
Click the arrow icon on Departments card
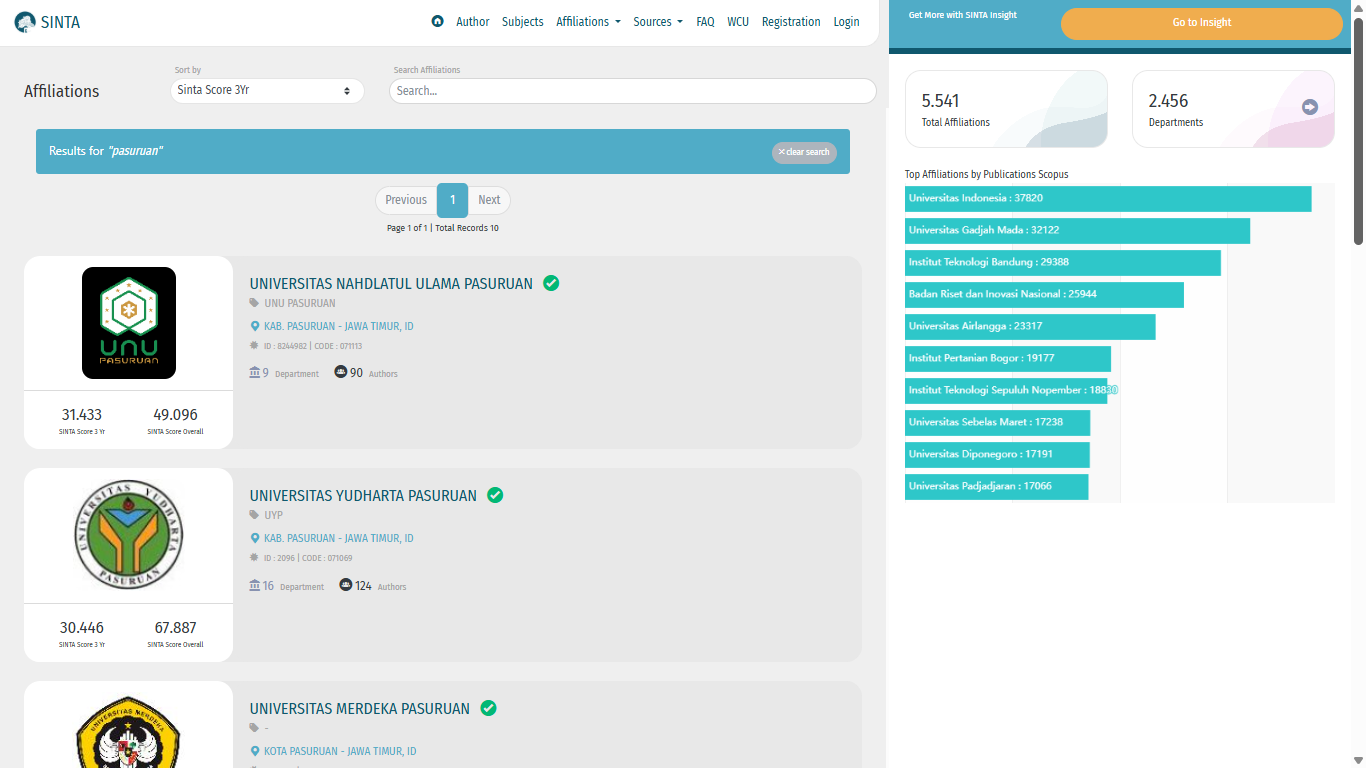pyautogui.click(x=1310, y=107)
